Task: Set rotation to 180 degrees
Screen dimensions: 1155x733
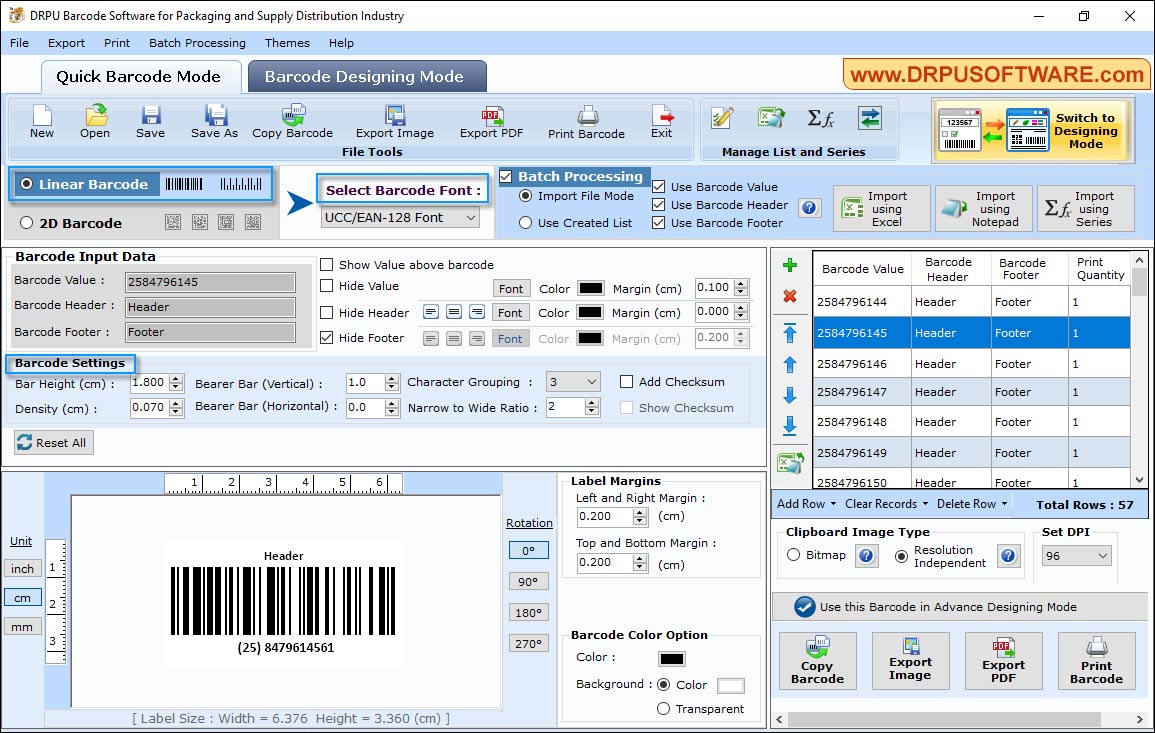Action: pyautogui.click(x=528, y=611)
